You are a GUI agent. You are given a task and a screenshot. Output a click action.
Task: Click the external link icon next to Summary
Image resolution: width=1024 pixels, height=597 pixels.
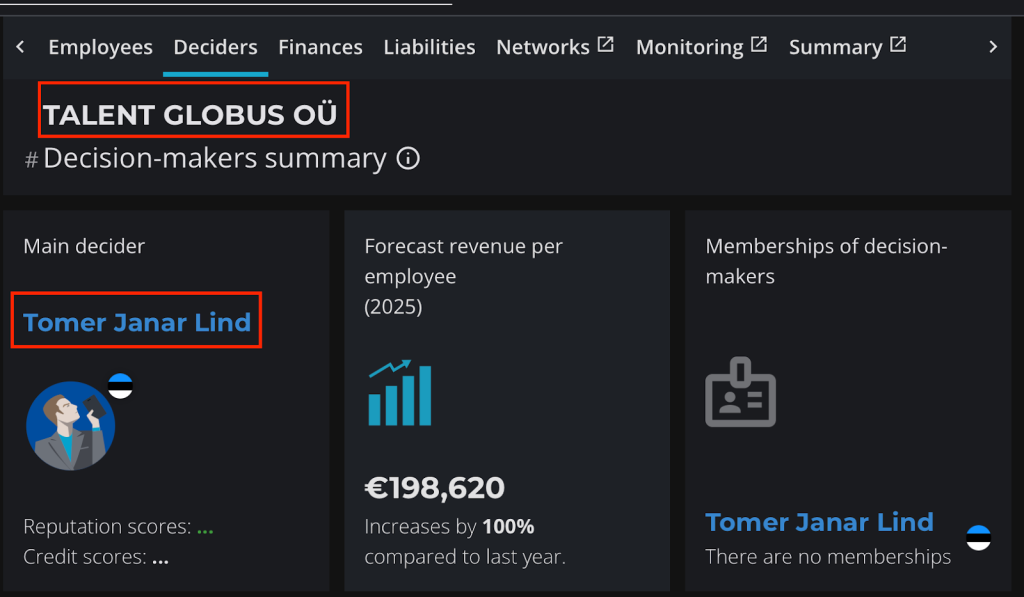(898, 45)
